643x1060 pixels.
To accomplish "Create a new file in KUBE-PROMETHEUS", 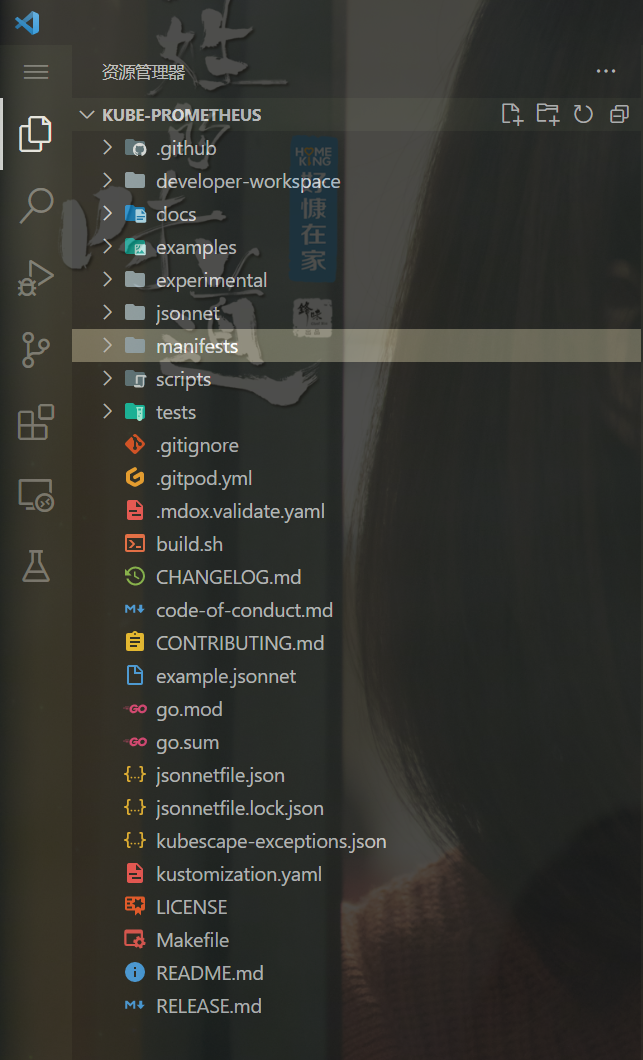I will coord(512,114).
